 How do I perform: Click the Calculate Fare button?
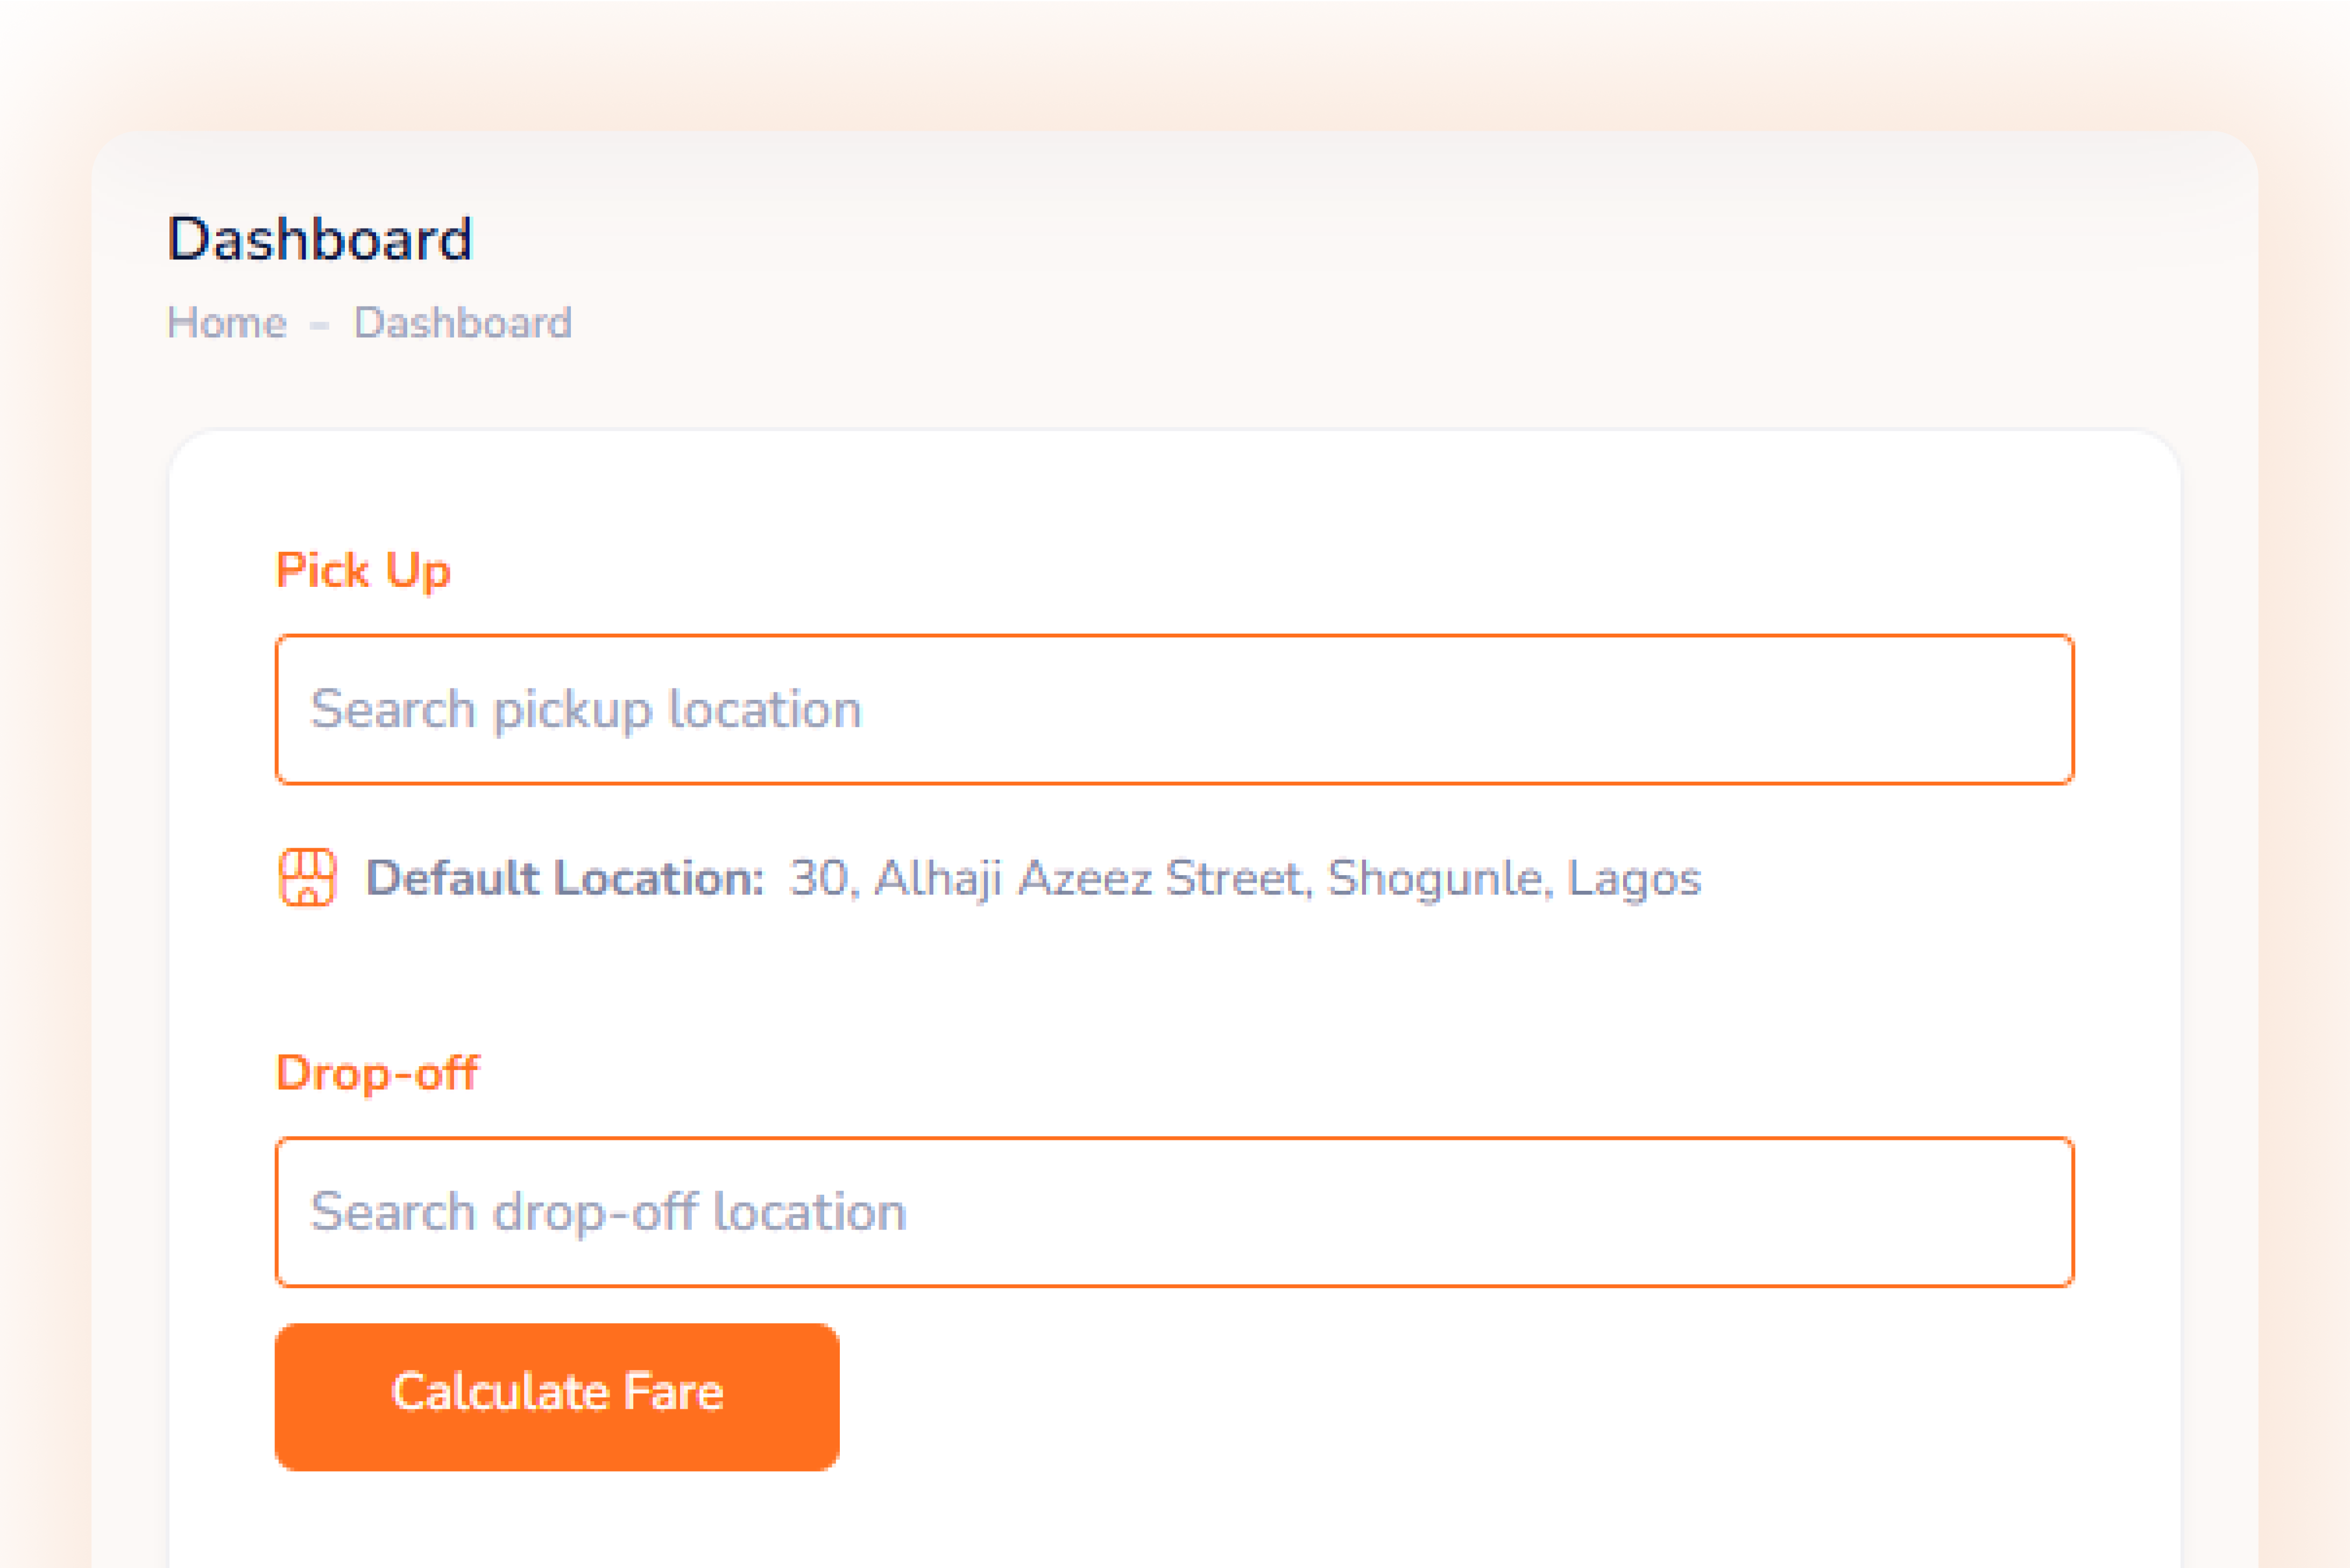pos(557,1397)
